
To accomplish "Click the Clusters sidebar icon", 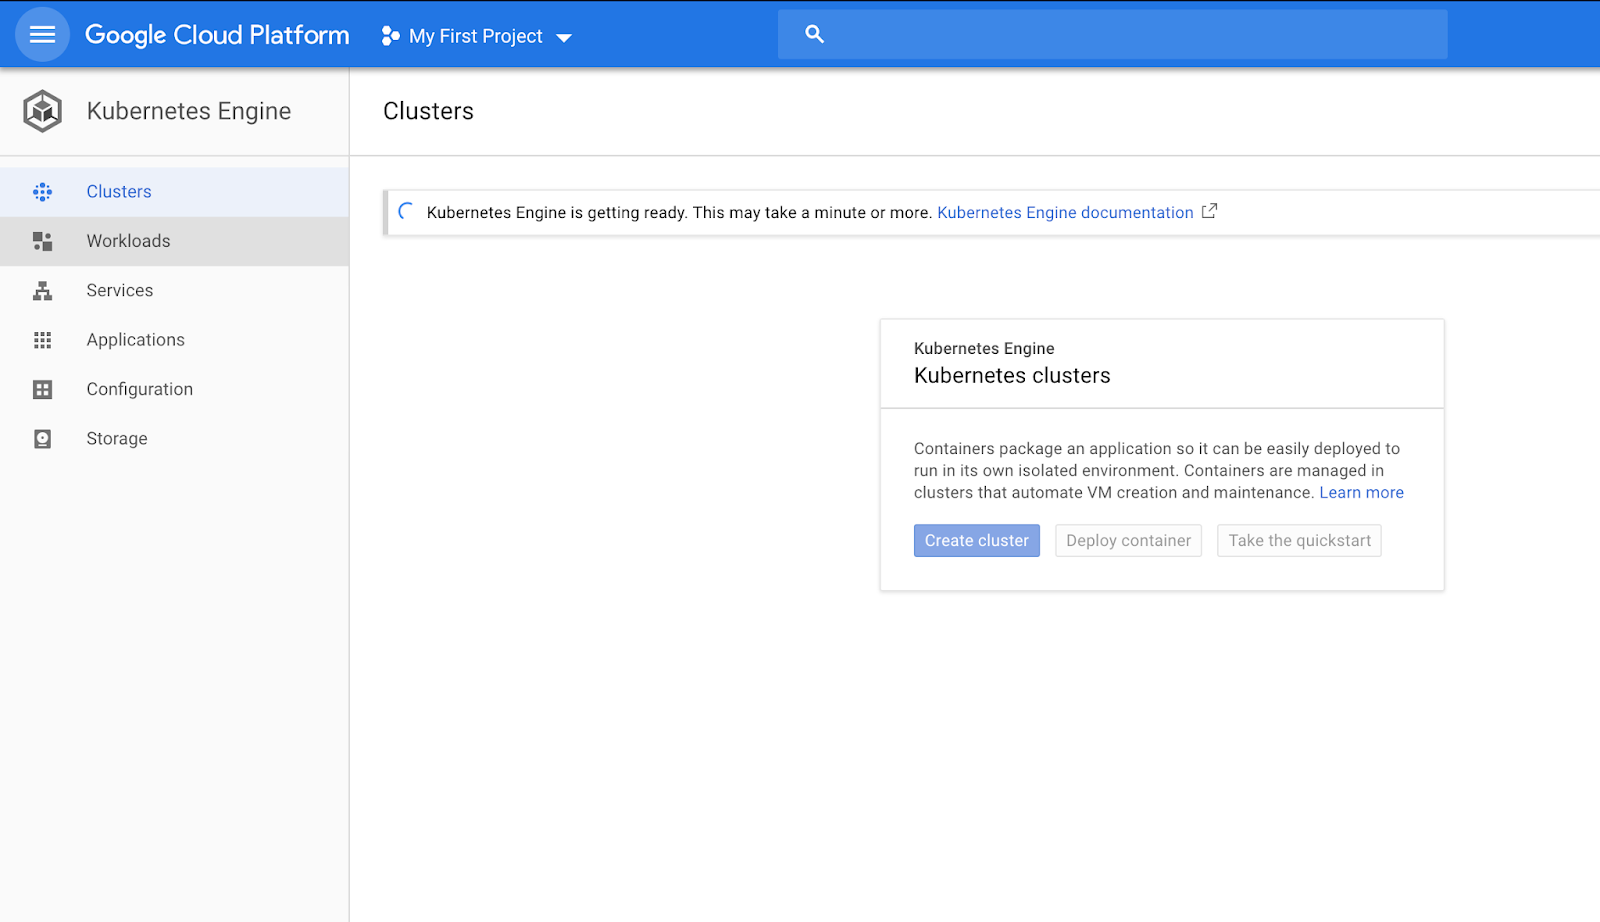I will point(42,192).
